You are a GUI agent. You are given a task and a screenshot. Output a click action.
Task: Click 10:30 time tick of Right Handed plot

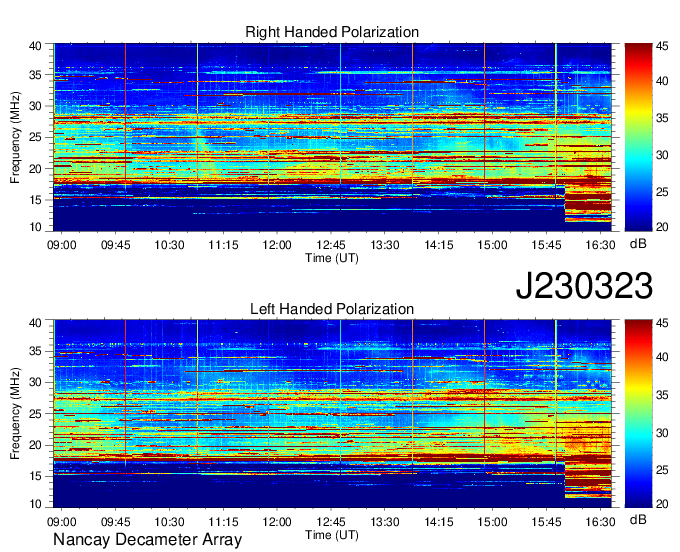pos(169,245)
